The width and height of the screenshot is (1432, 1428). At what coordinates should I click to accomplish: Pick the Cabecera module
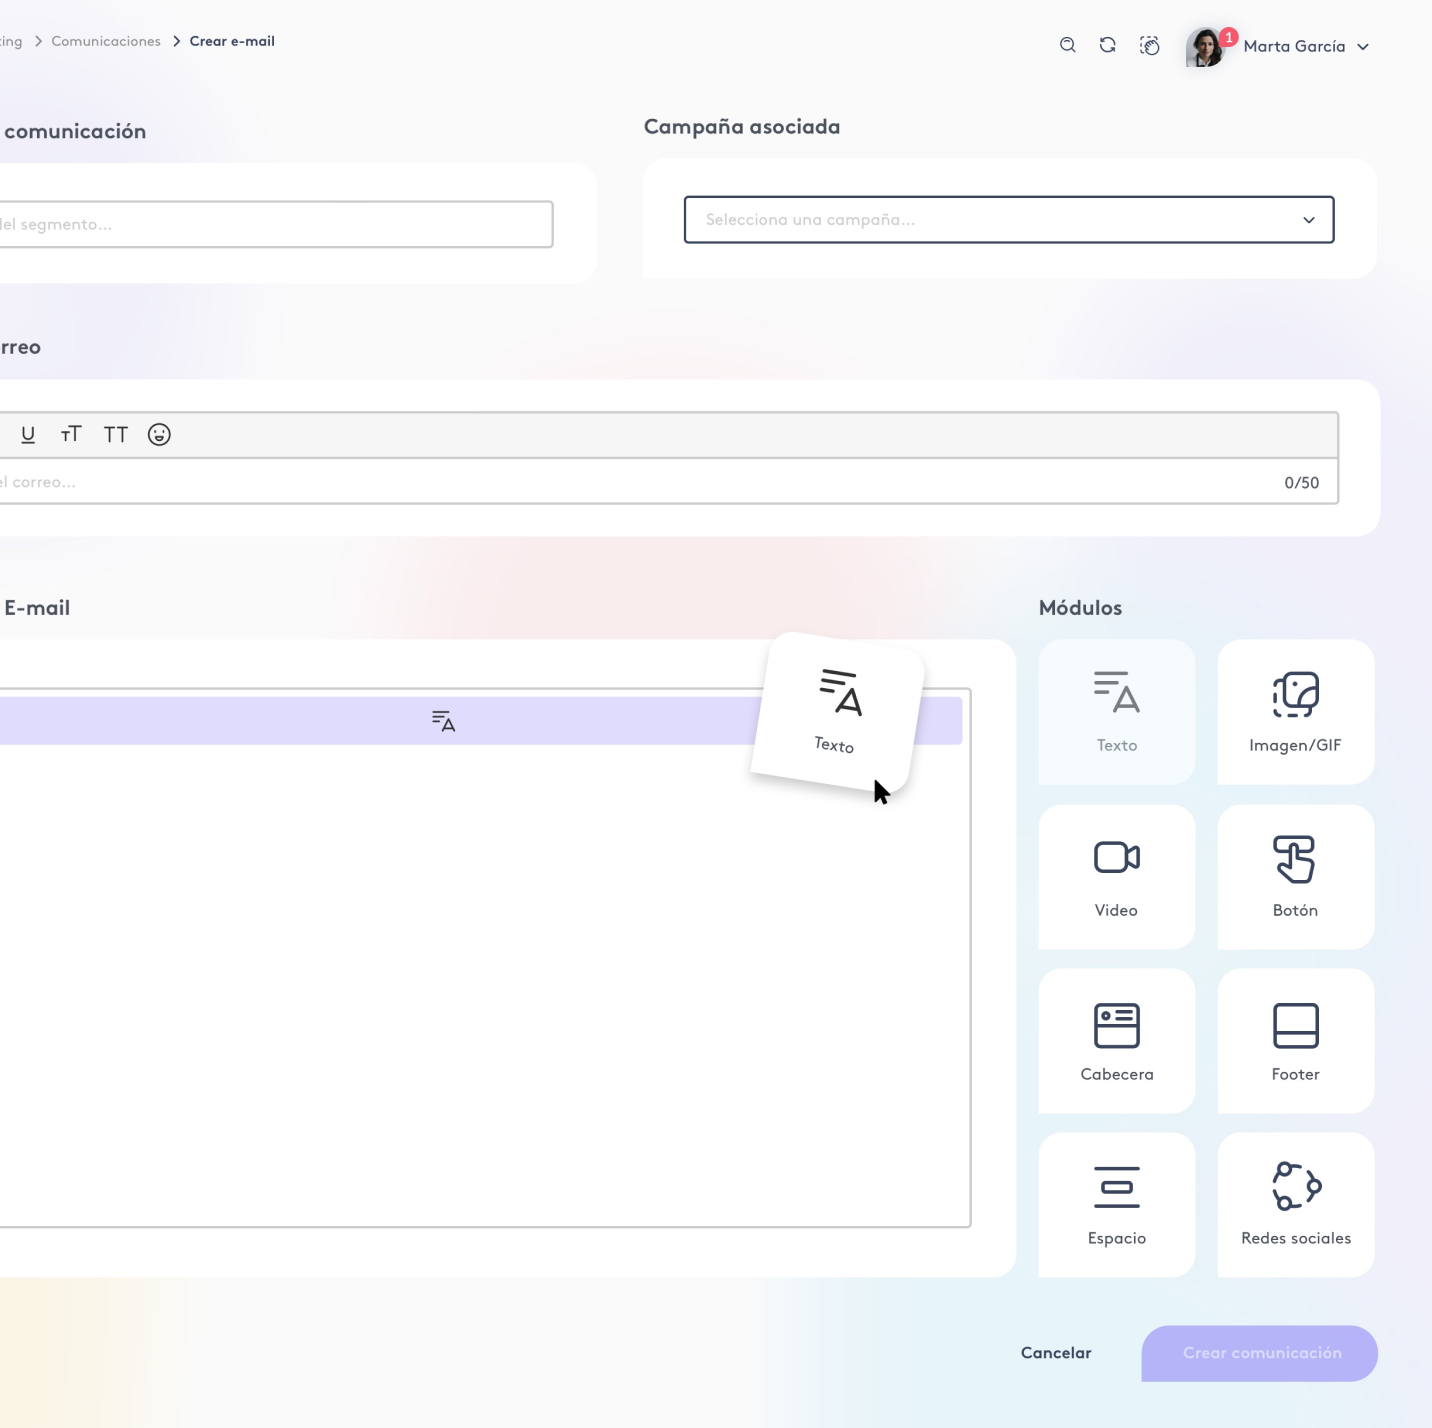coord(1116,1041)
